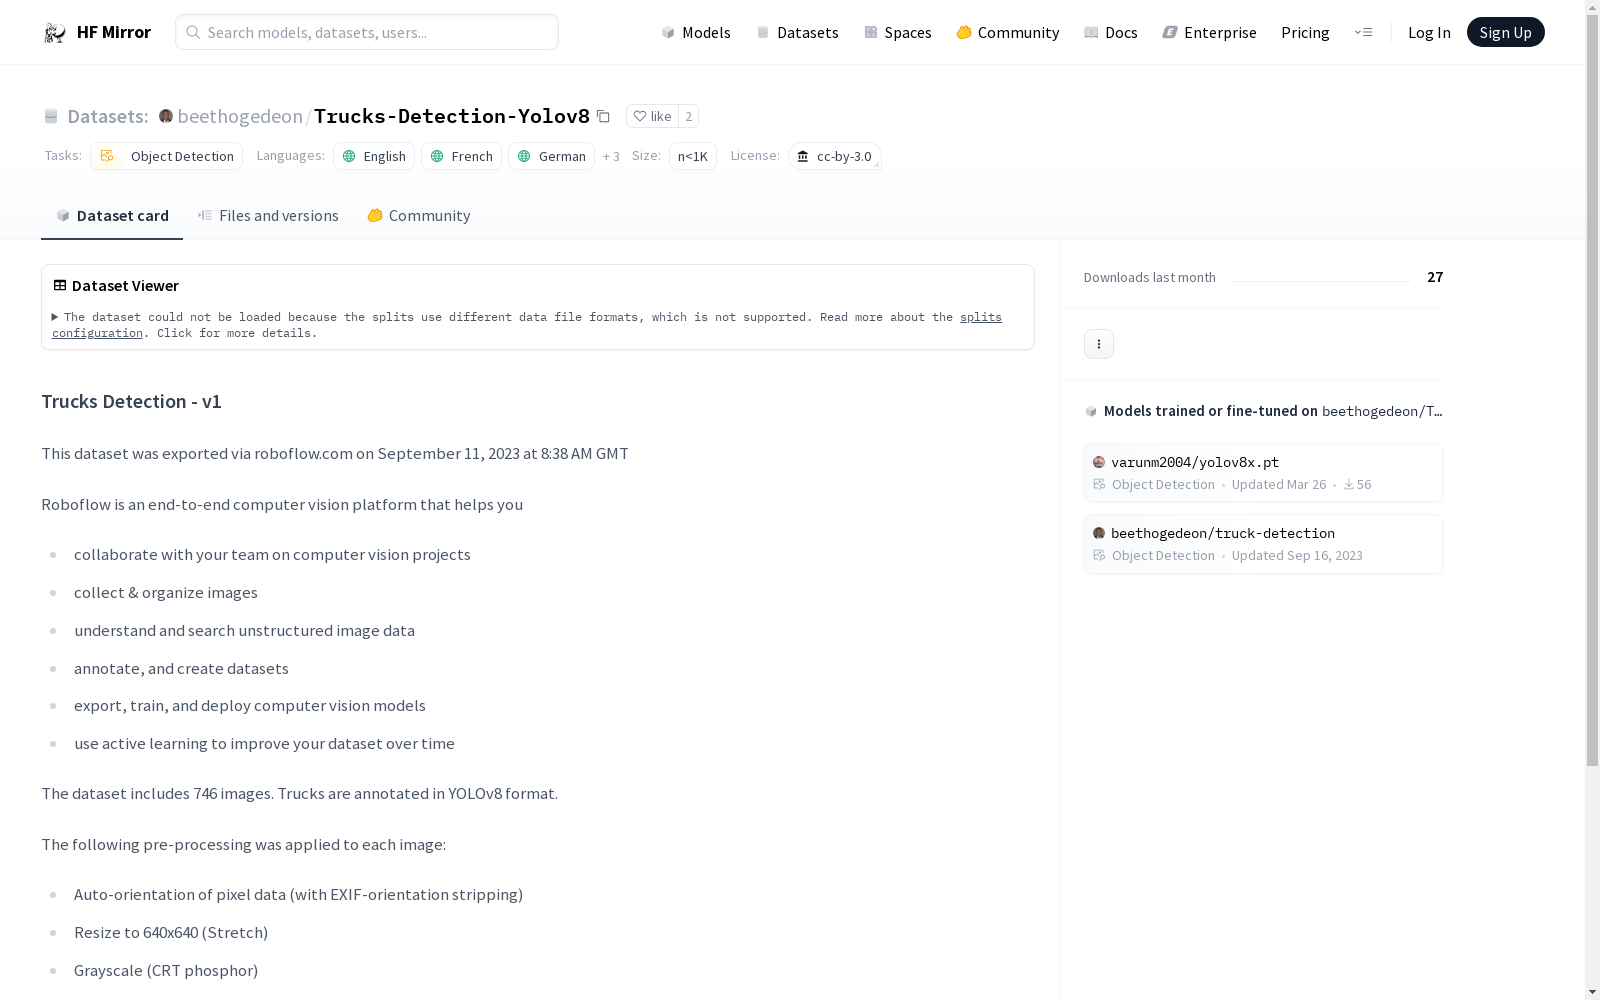The image size is (1600, 1000).
Task: Click the Datasets breadcrumb database icon
Action: [x=51, y=116]
